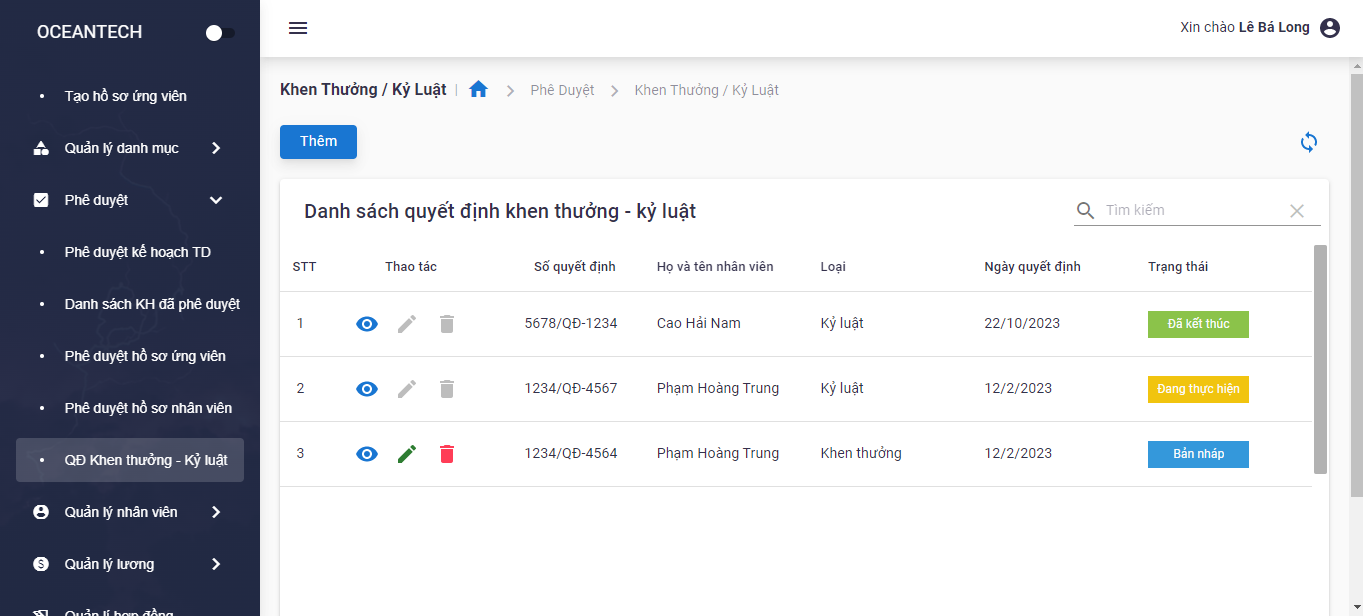Click the Thêm button

(x=318, y=141)
